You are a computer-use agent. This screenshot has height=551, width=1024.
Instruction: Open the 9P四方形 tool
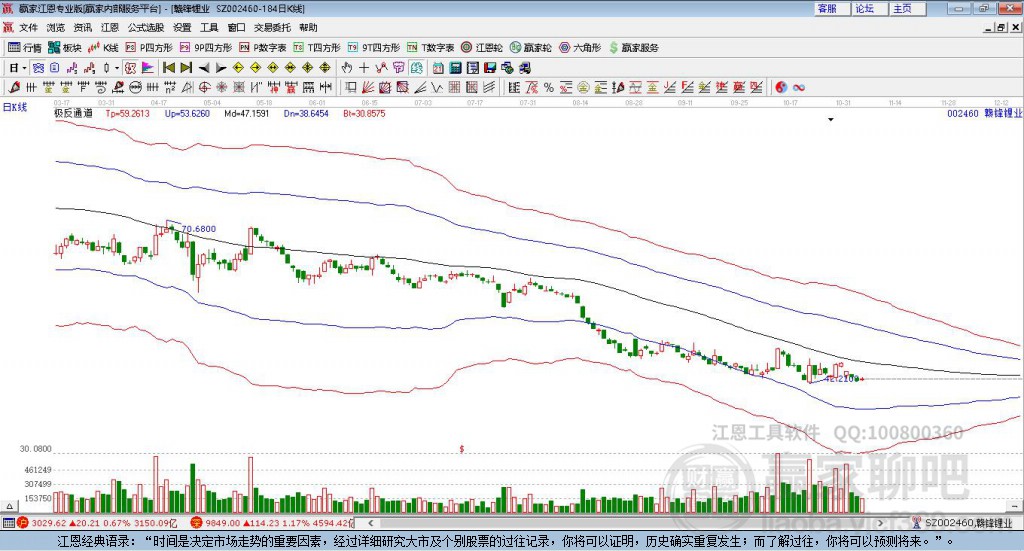[206, 48]
